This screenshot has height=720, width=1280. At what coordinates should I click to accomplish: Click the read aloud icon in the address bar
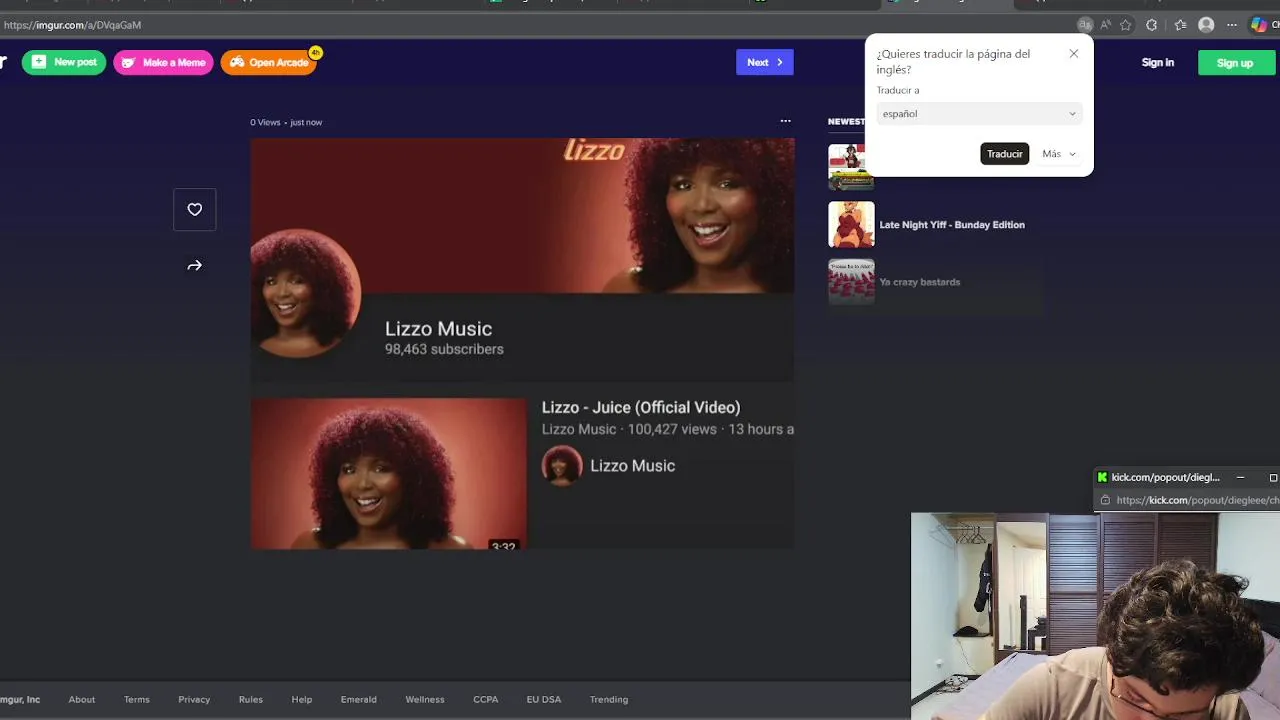[x=1106, y=25]
